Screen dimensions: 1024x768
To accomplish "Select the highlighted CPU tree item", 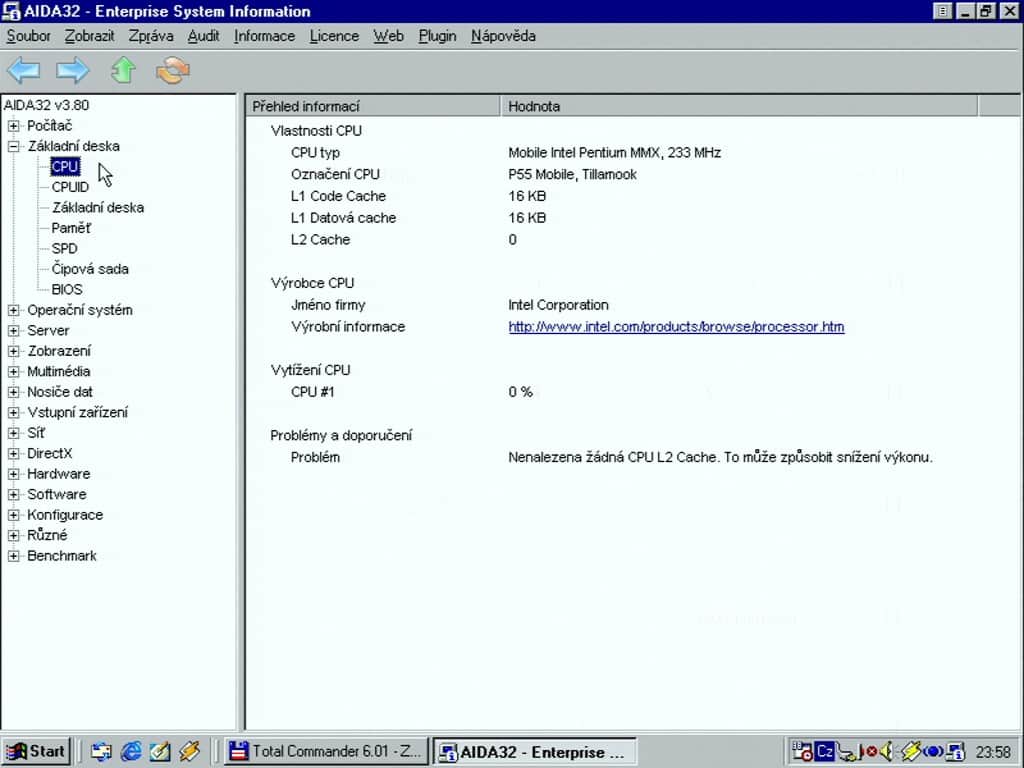I will click(65, 167).
